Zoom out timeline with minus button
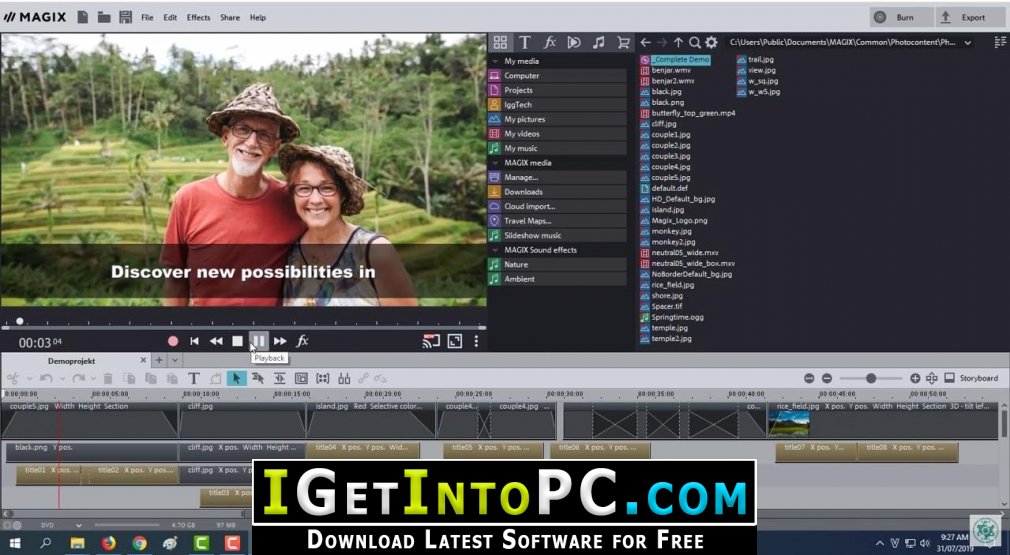 tap(826, 379)
